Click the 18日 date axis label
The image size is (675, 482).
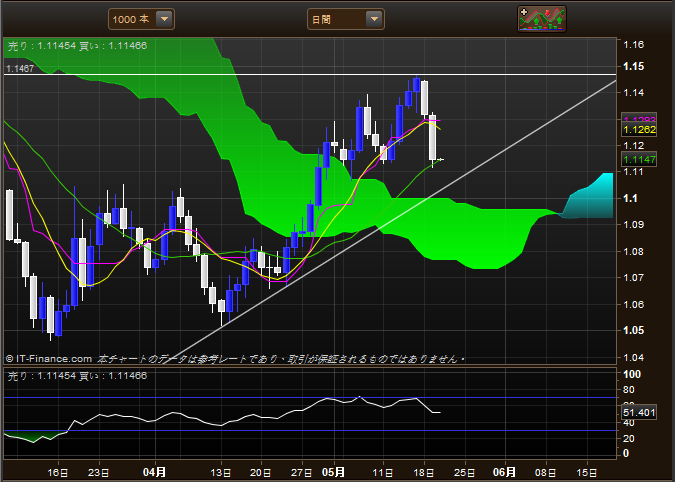click(424, 473)
